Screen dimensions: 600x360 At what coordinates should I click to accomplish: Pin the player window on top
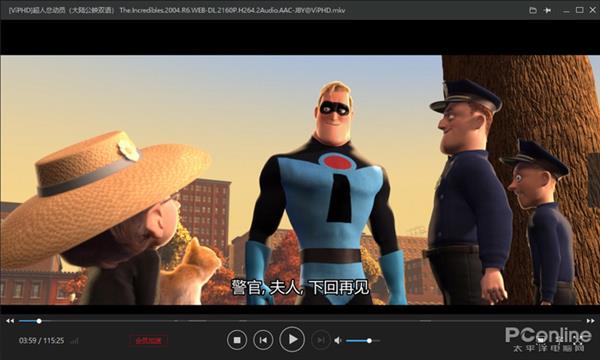(x=548, y=10)
